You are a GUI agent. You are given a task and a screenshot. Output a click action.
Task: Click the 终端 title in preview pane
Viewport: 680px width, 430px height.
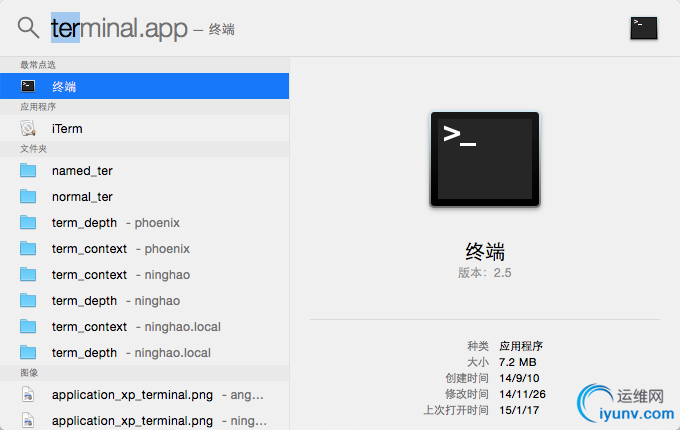485,251
